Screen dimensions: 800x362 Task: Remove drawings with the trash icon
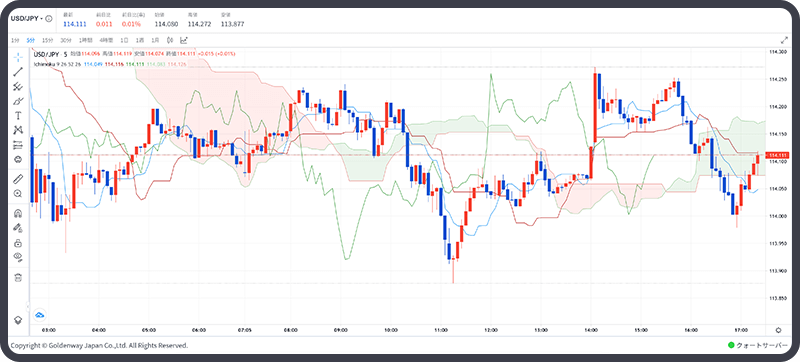[18, 277]
